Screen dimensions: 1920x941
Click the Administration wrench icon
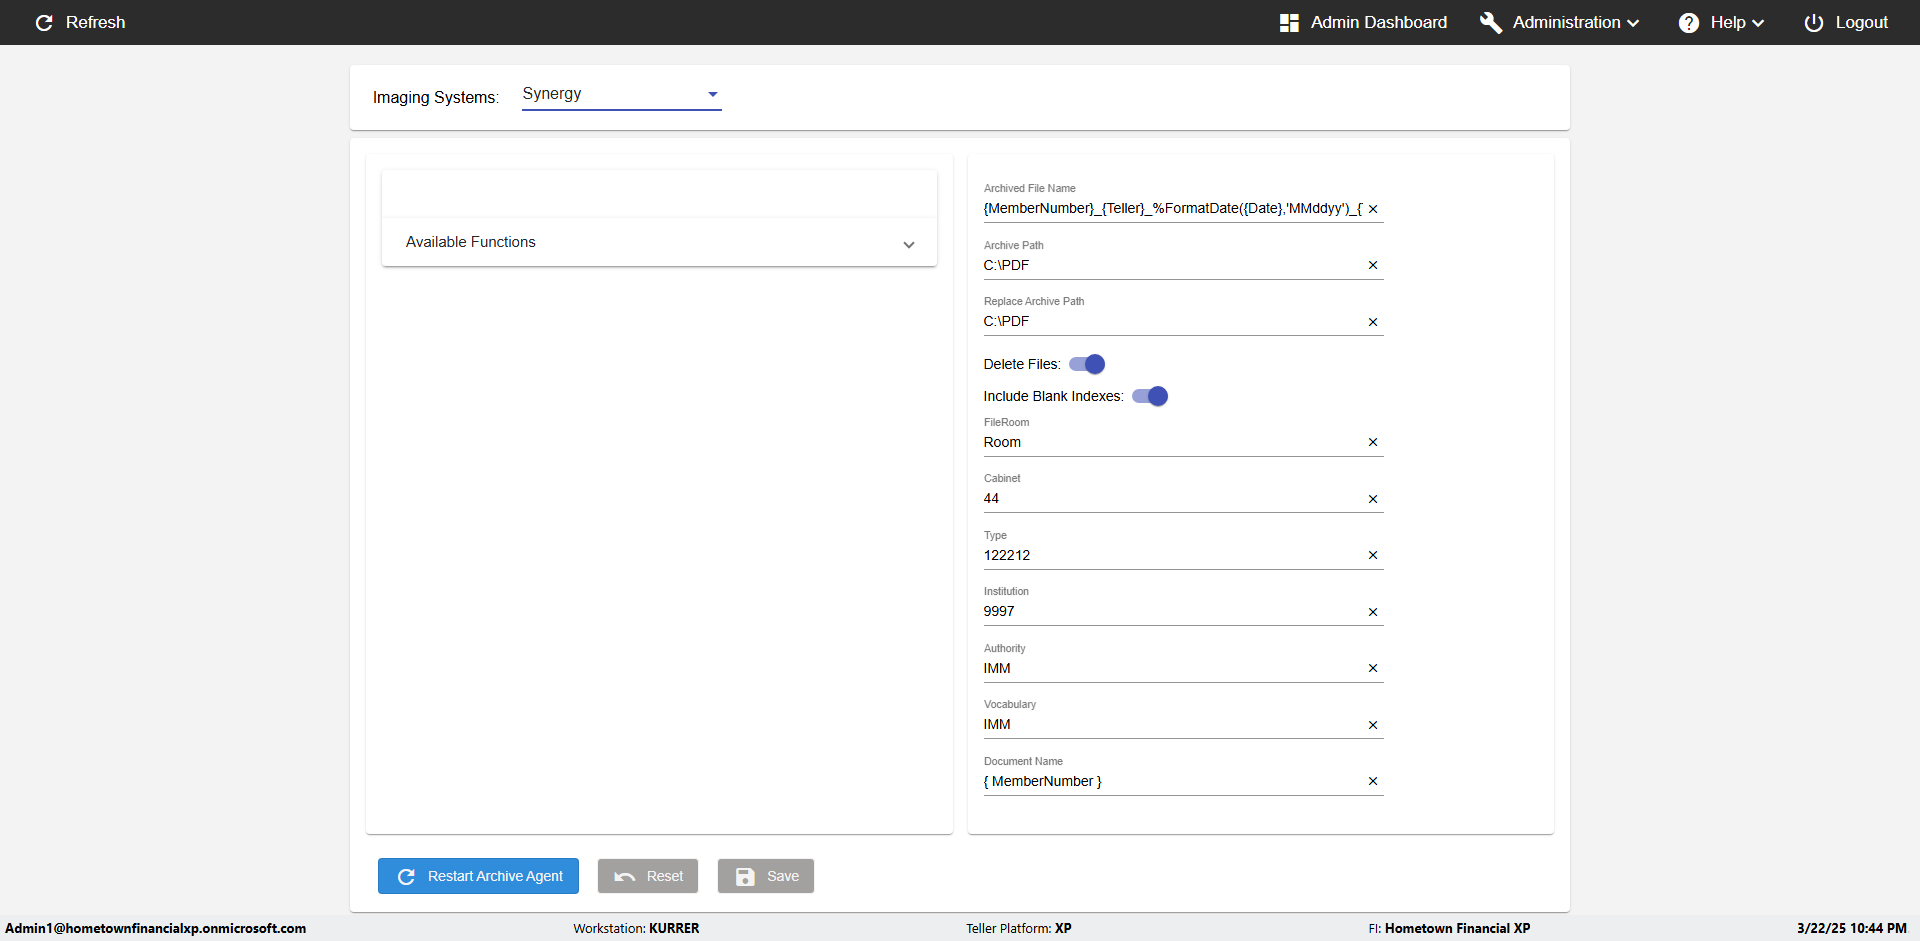(1490, 23)
